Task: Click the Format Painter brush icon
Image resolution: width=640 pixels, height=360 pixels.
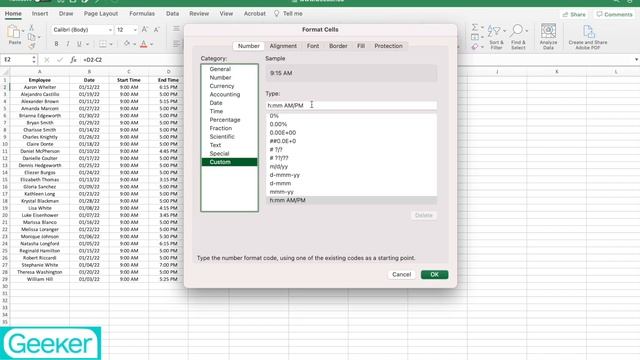Action: coord(31,46)
